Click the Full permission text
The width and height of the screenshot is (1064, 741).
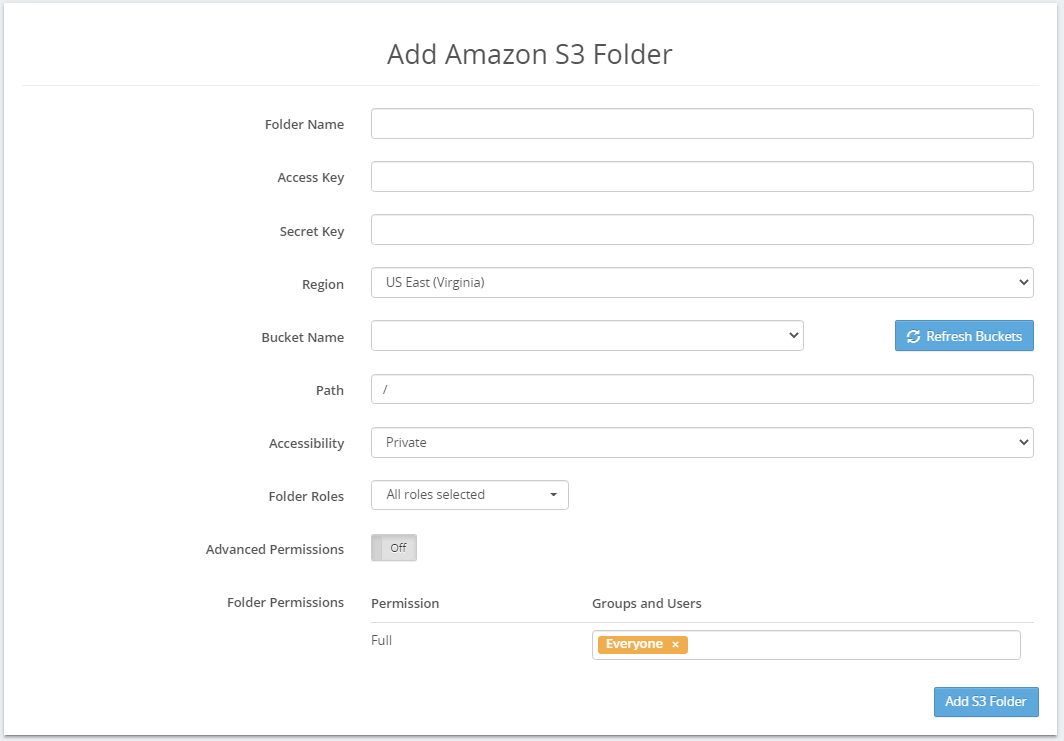tap(381, 640)
